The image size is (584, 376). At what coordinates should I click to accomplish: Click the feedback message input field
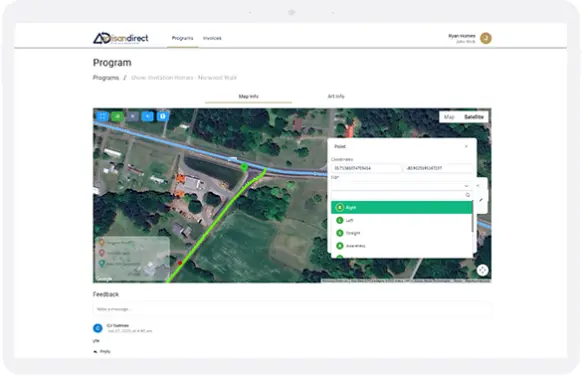click(x=292, y=309)
